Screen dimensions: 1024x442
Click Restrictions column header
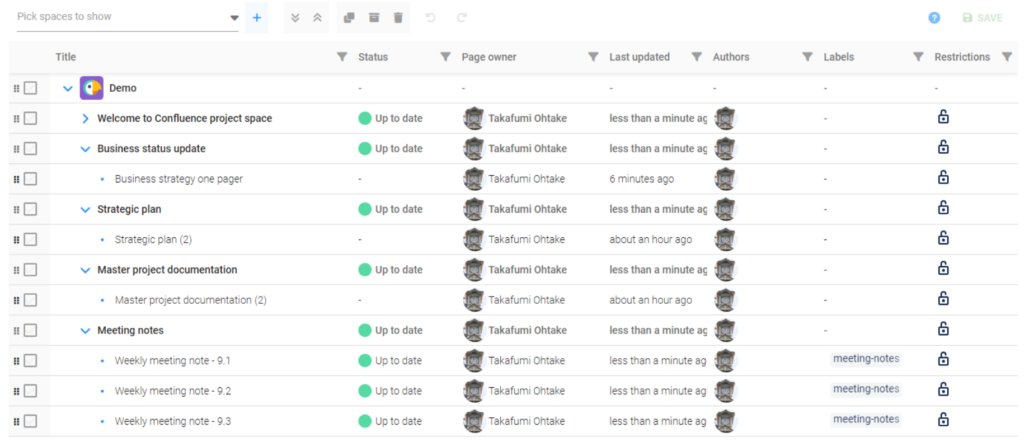click(962, 57)
